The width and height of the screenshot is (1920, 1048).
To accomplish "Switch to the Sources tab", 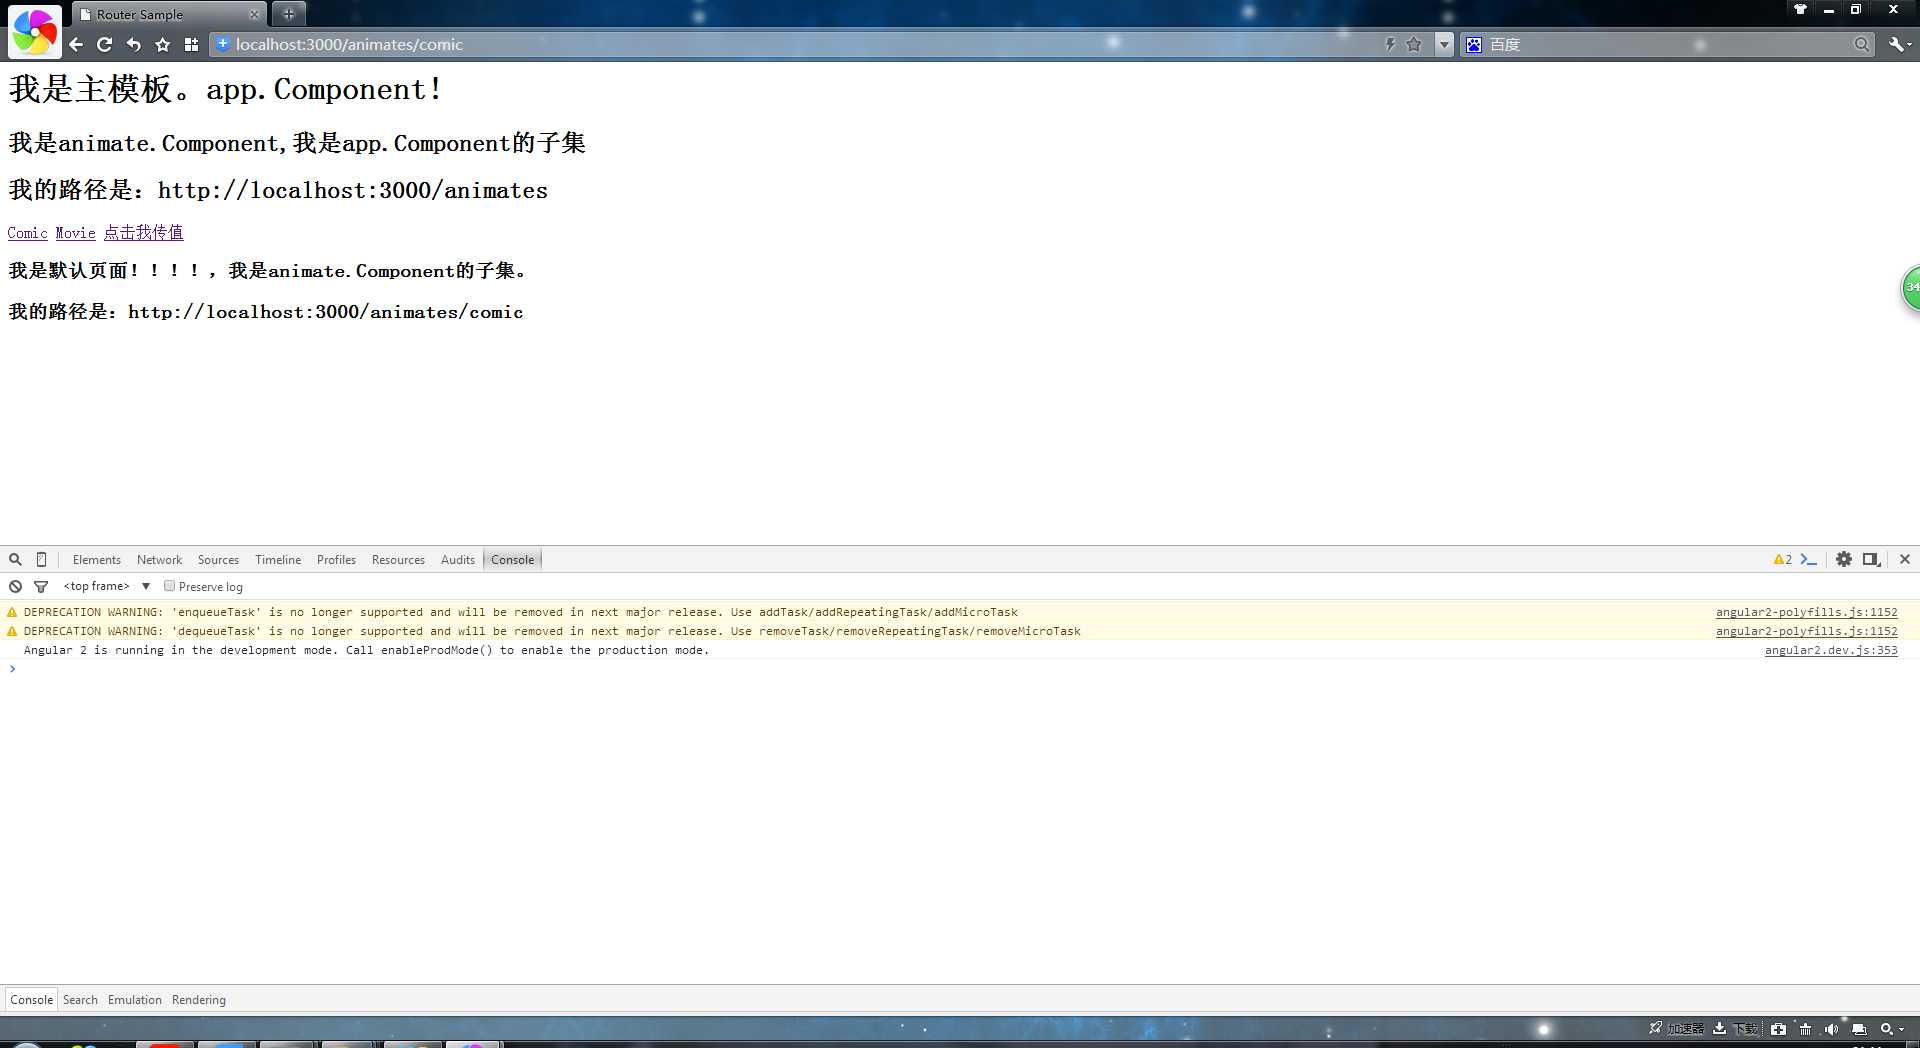I will 218,560.
